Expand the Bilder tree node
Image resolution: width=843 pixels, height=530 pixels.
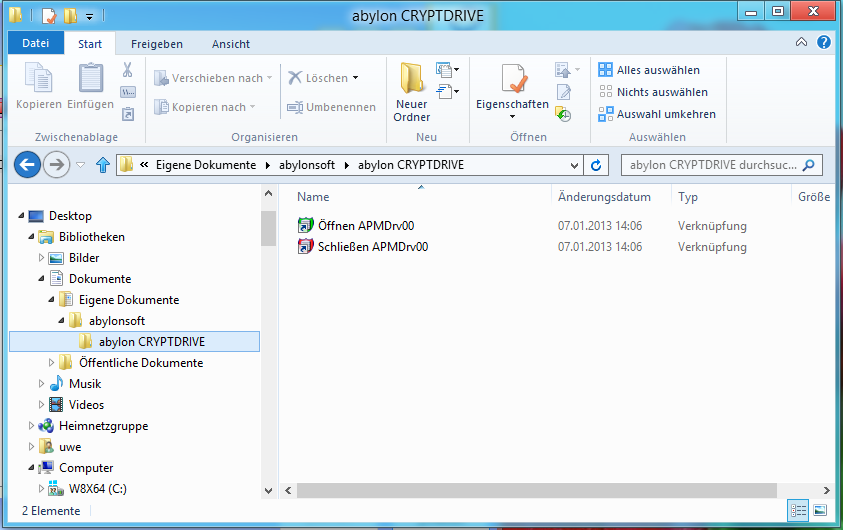pos(41,257)
